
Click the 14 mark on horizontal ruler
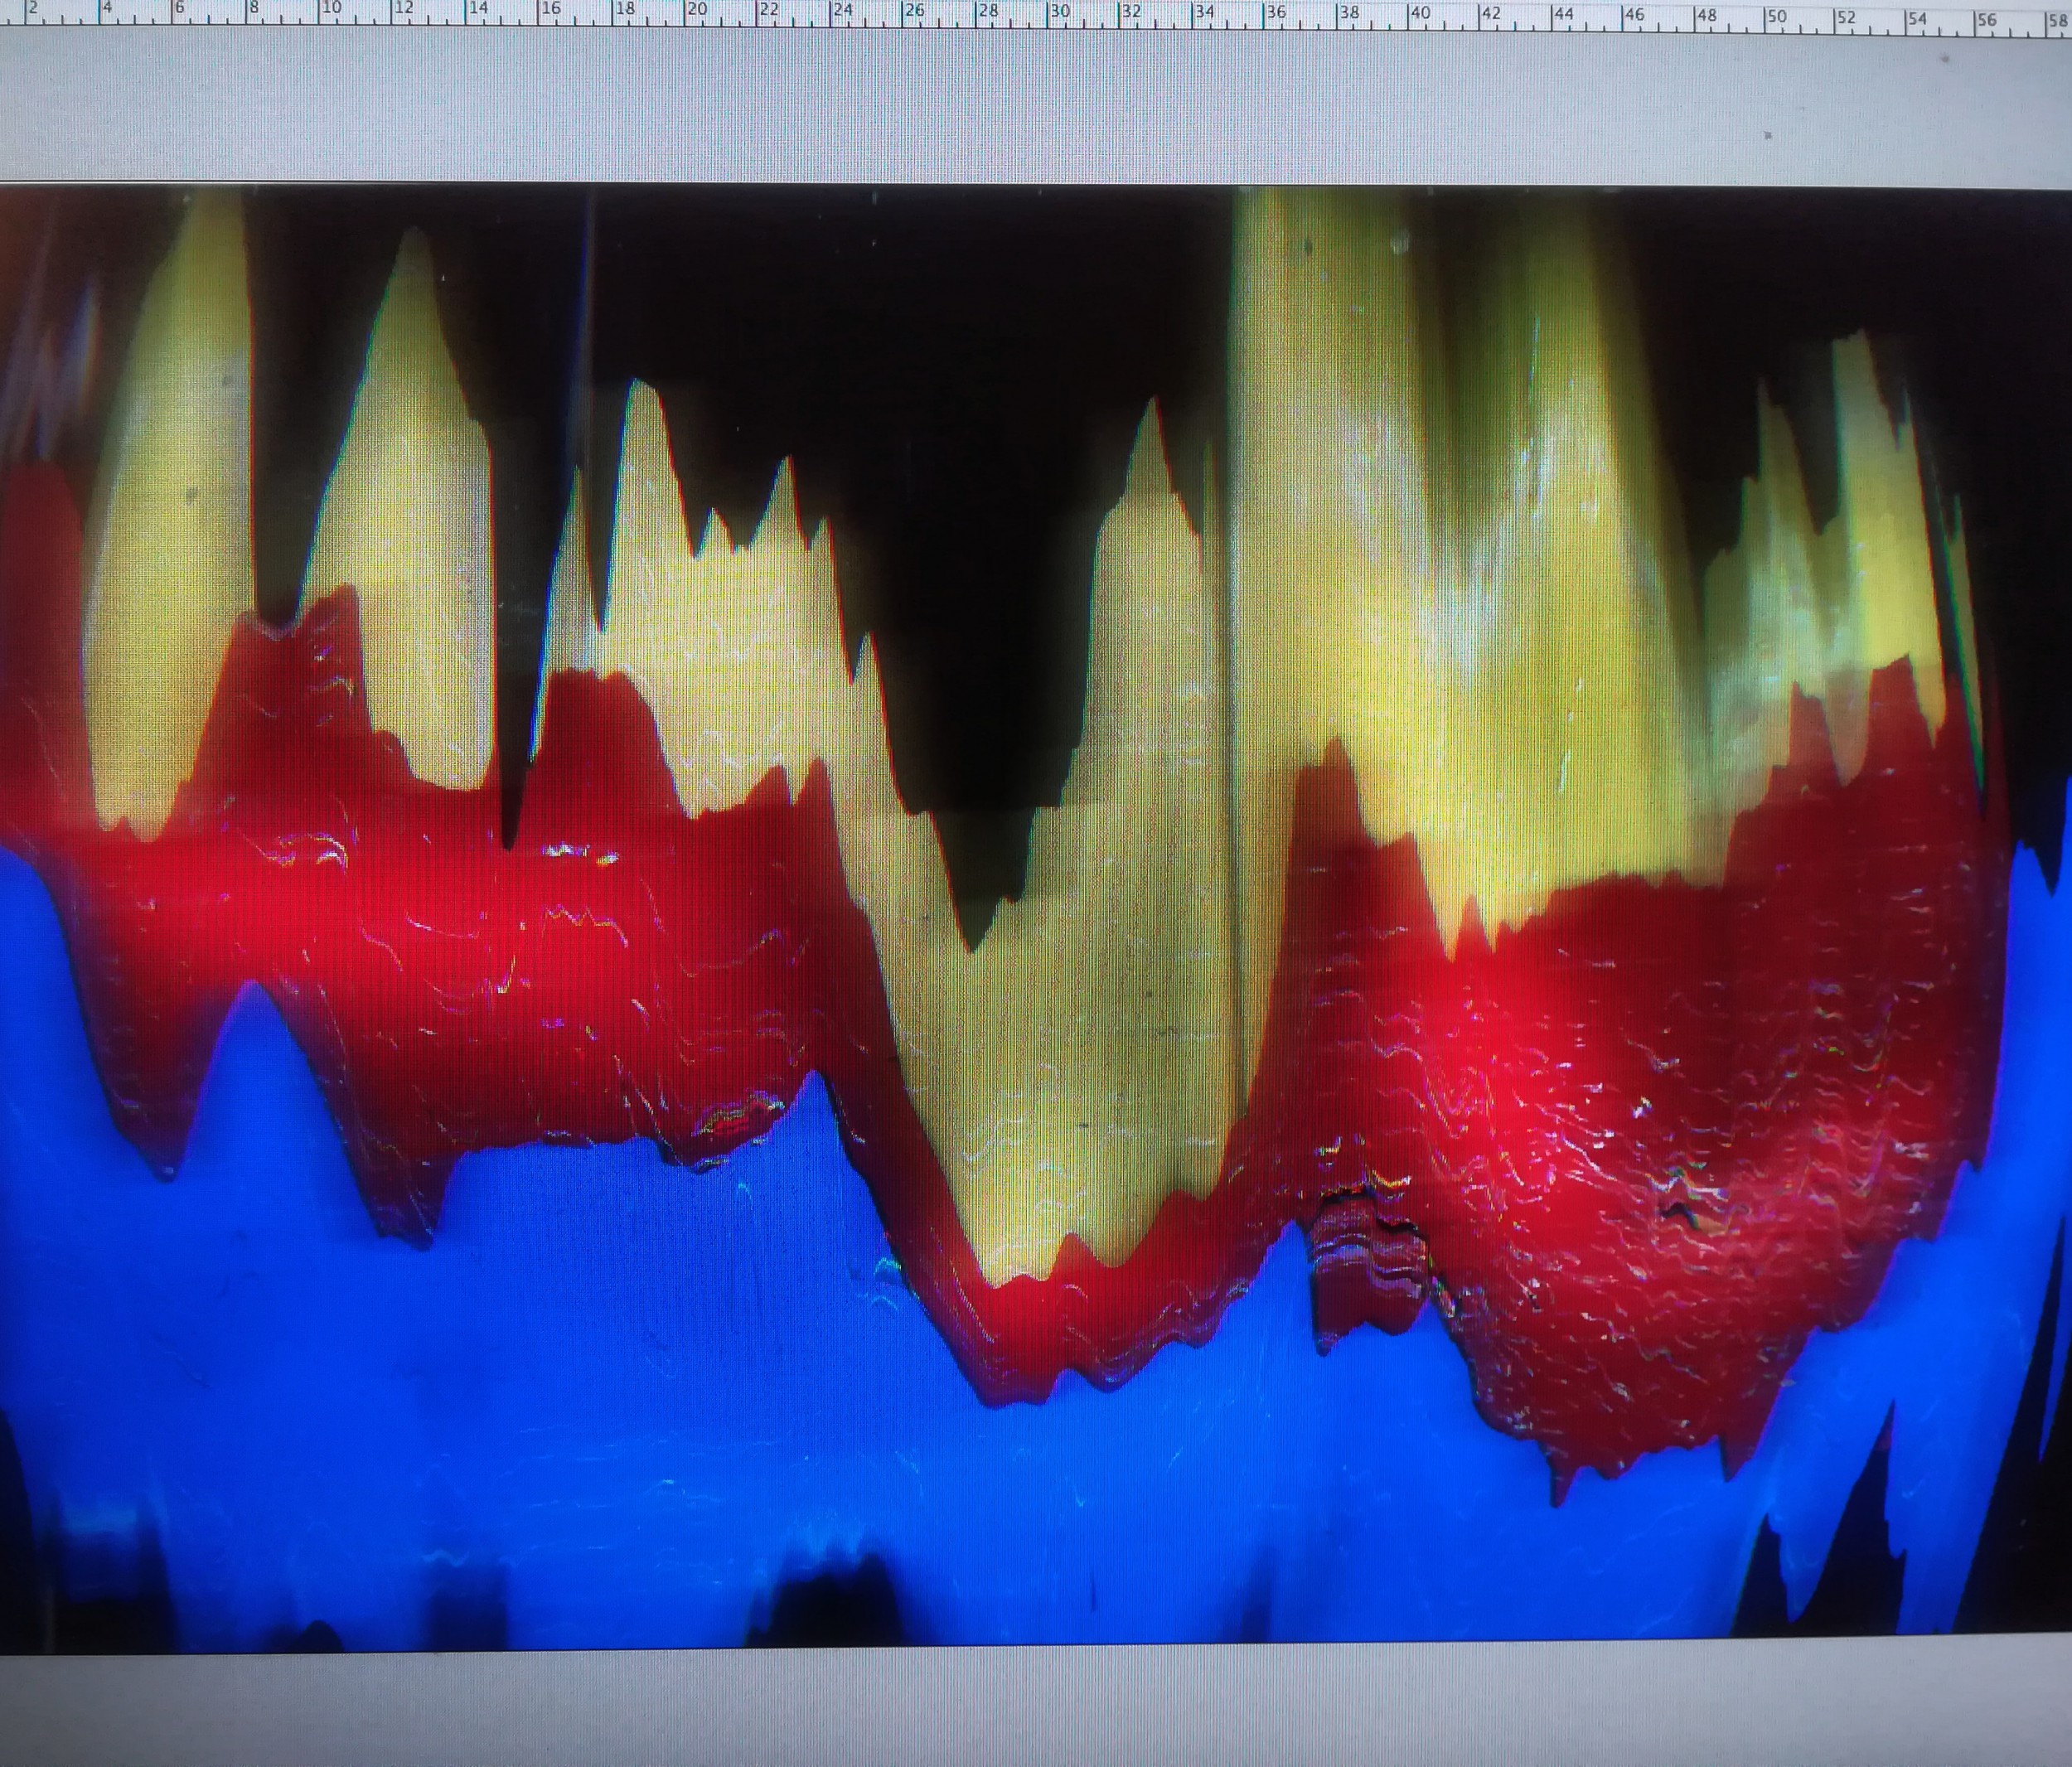[478, 9]
